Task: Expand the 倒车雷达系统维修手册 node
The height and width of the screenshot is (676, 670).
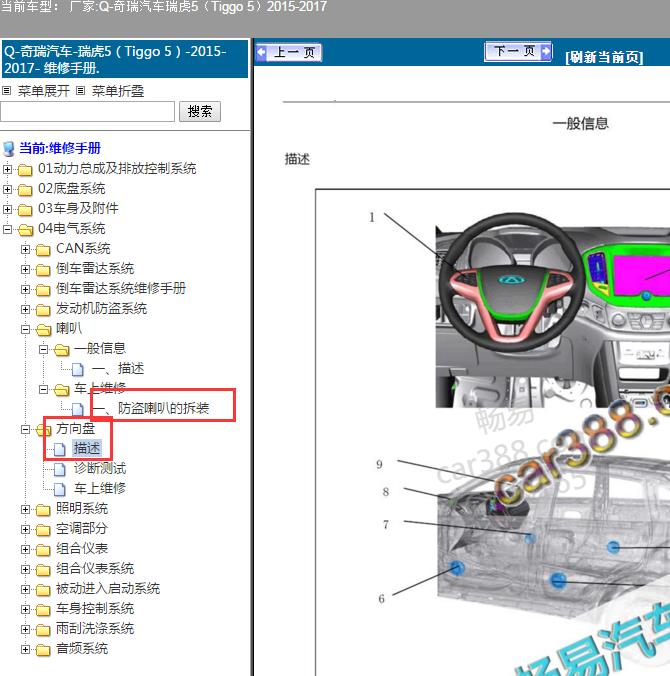Action: pos(25,289)
